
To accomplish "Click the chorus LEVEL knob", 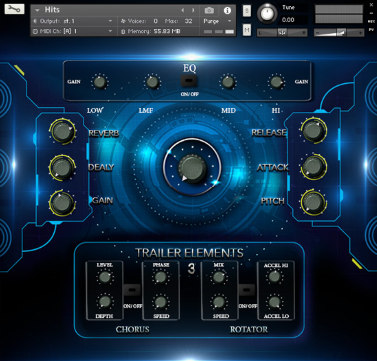I will click(x=105, y=277).
